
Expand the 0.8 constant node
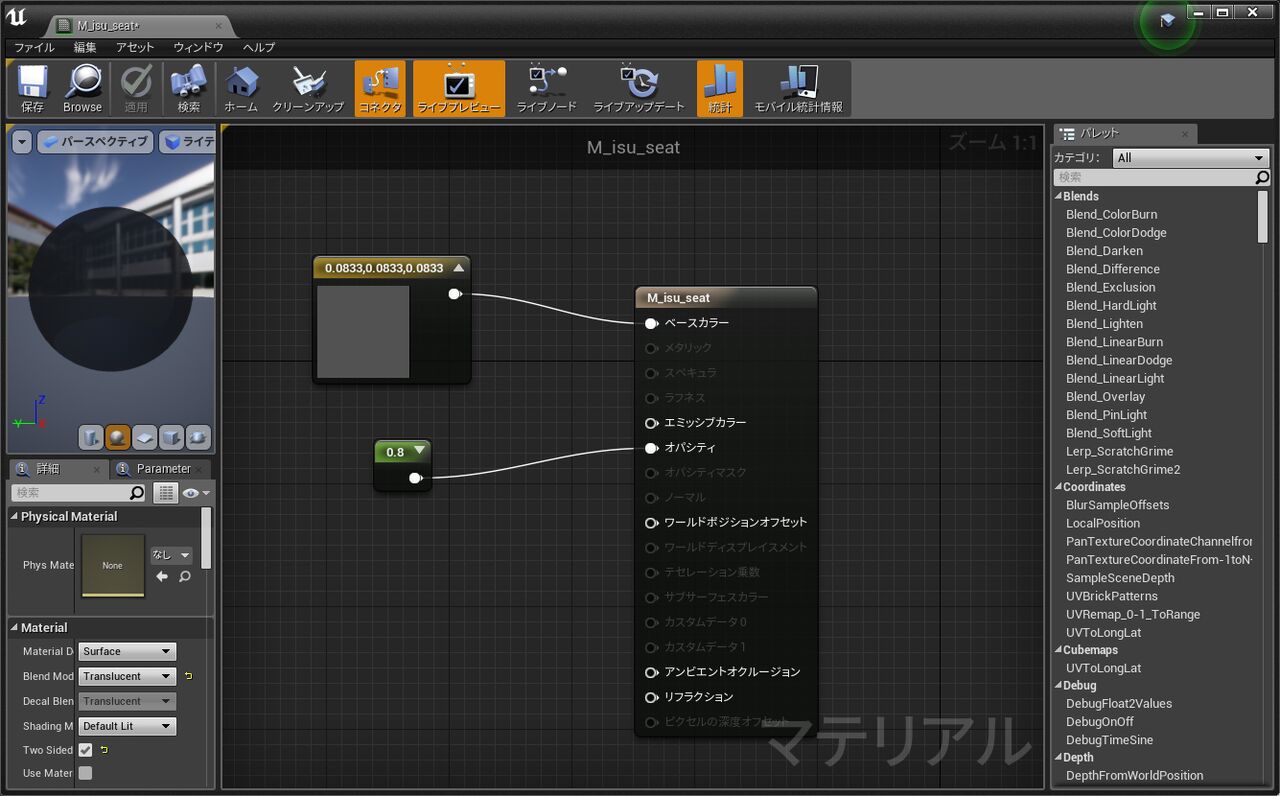419,452
